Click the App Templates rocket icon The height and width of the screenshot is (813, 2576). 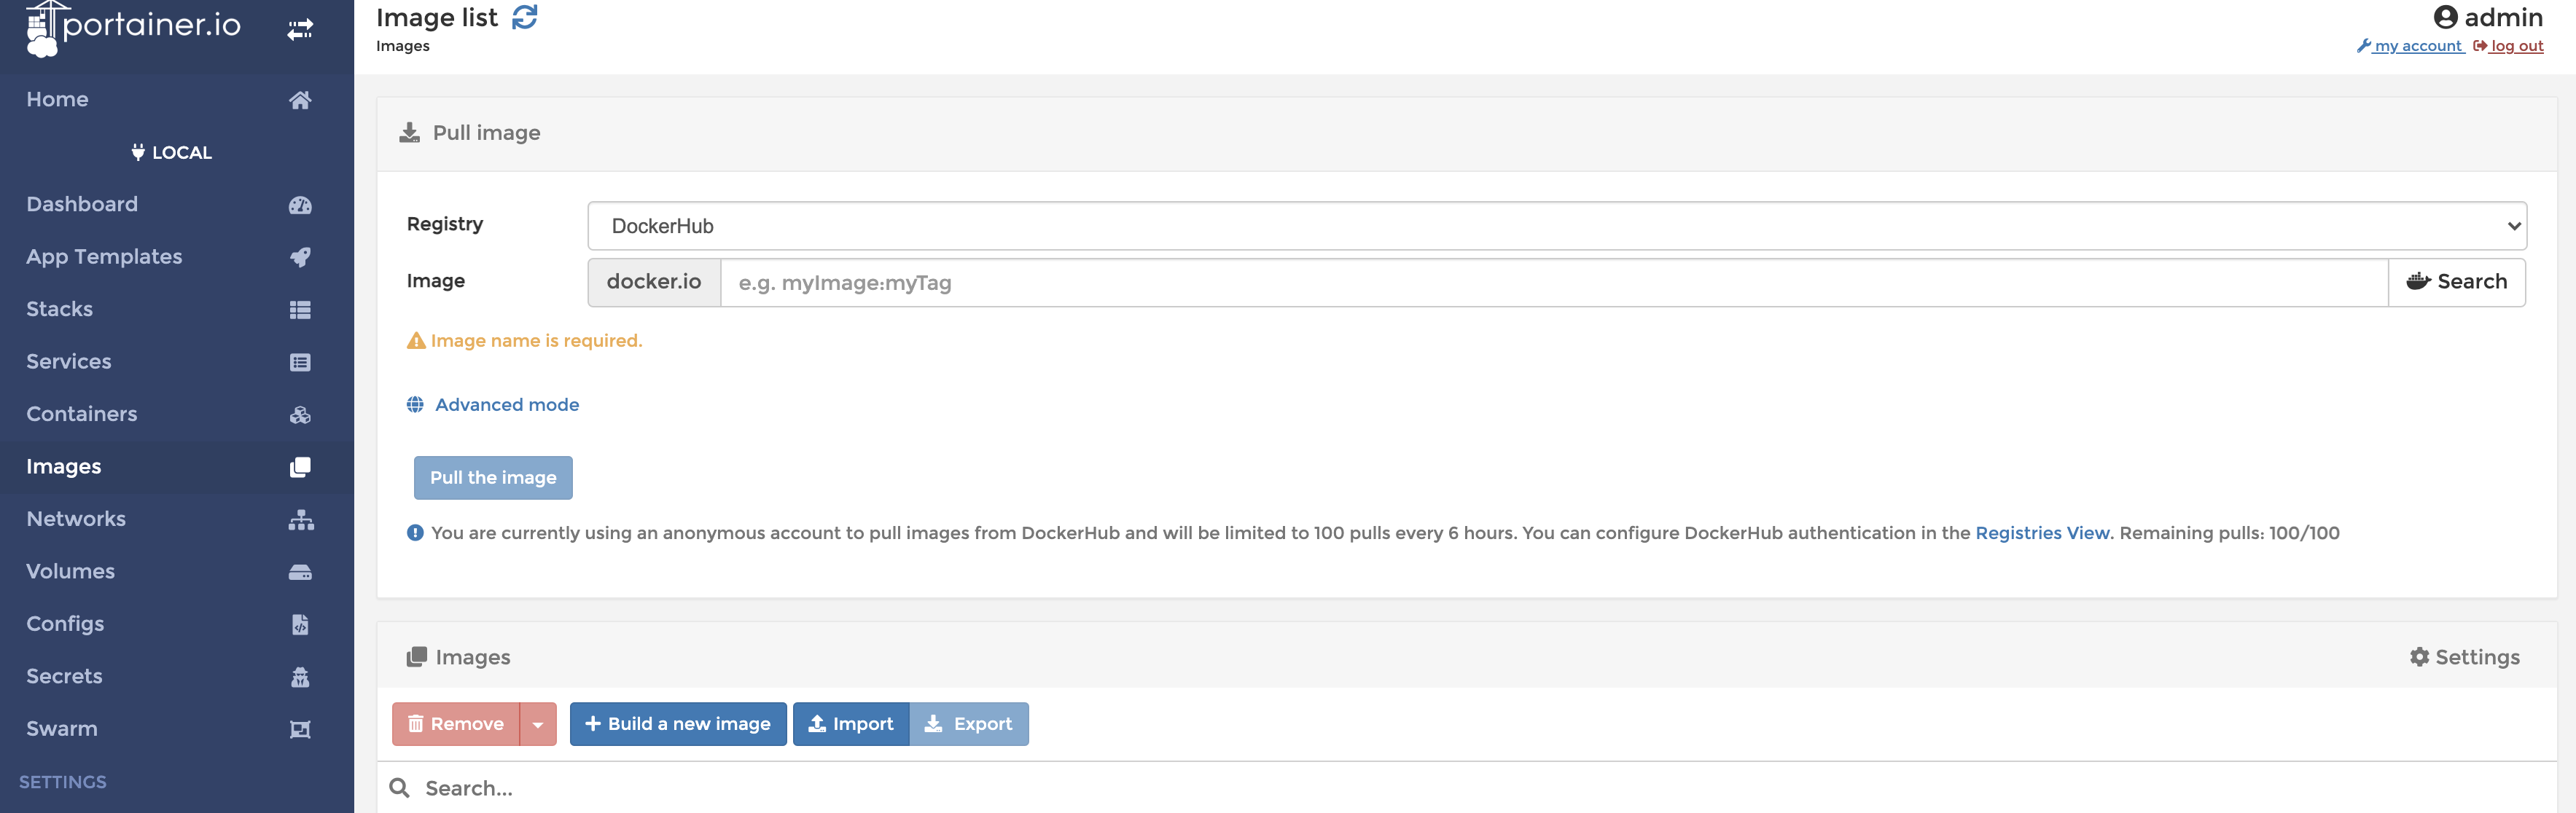point(300,257)
